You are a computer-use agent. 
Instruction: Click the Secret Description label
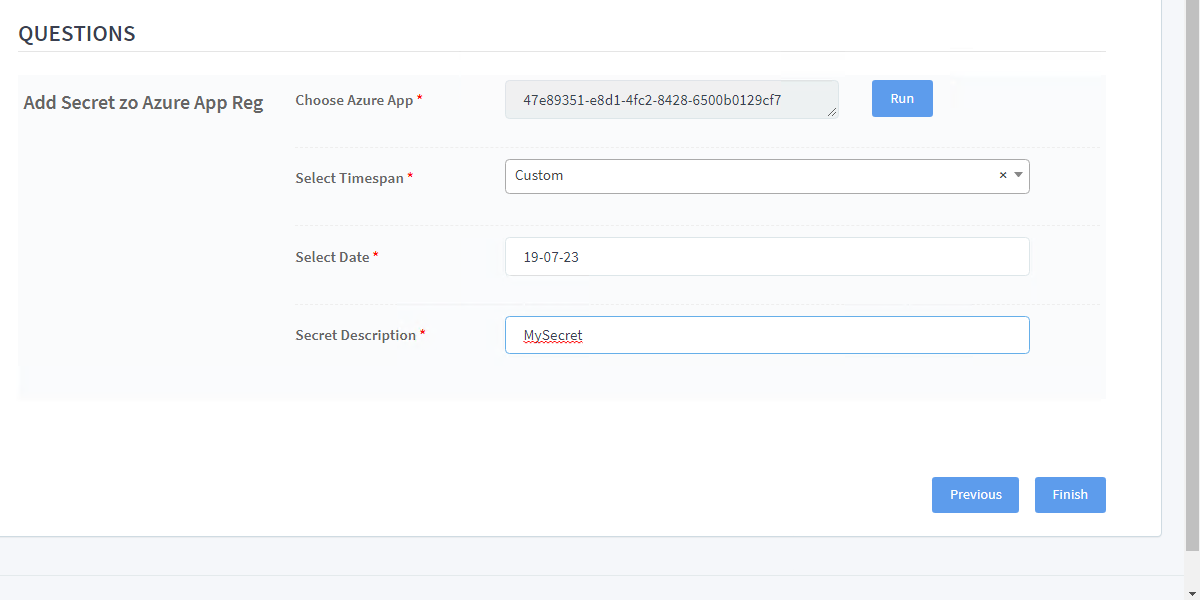tap(355, 335)
